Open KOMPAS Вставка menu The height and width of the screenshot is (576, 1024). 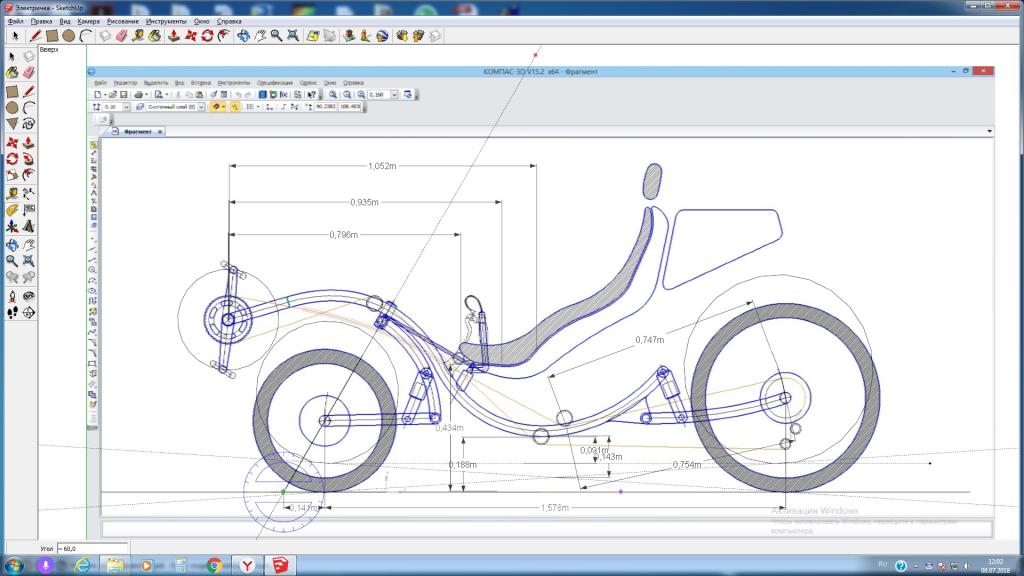200,83
